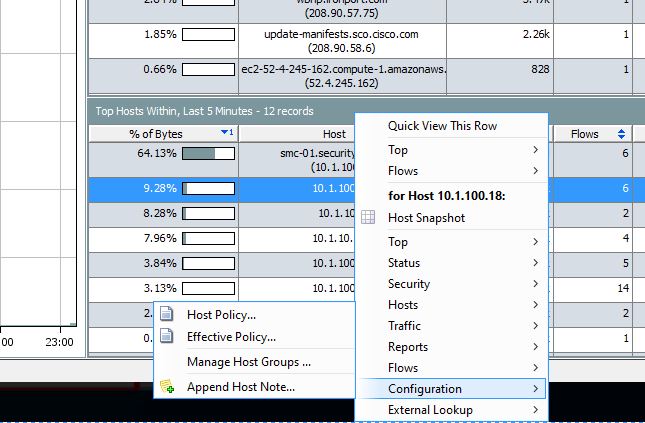
Task: Click the 0.66% percentage text
Action: 160,69
